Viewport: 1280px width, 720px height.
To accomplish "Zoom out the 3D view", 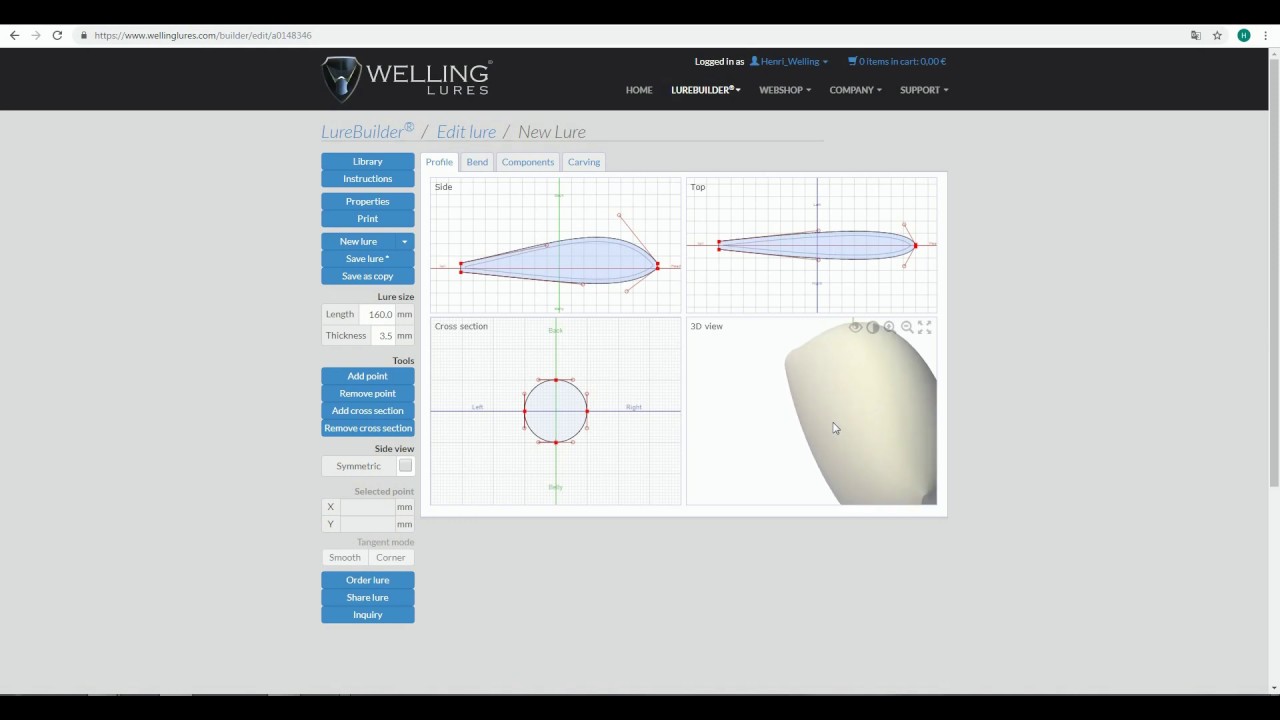I will coord(907,327).
